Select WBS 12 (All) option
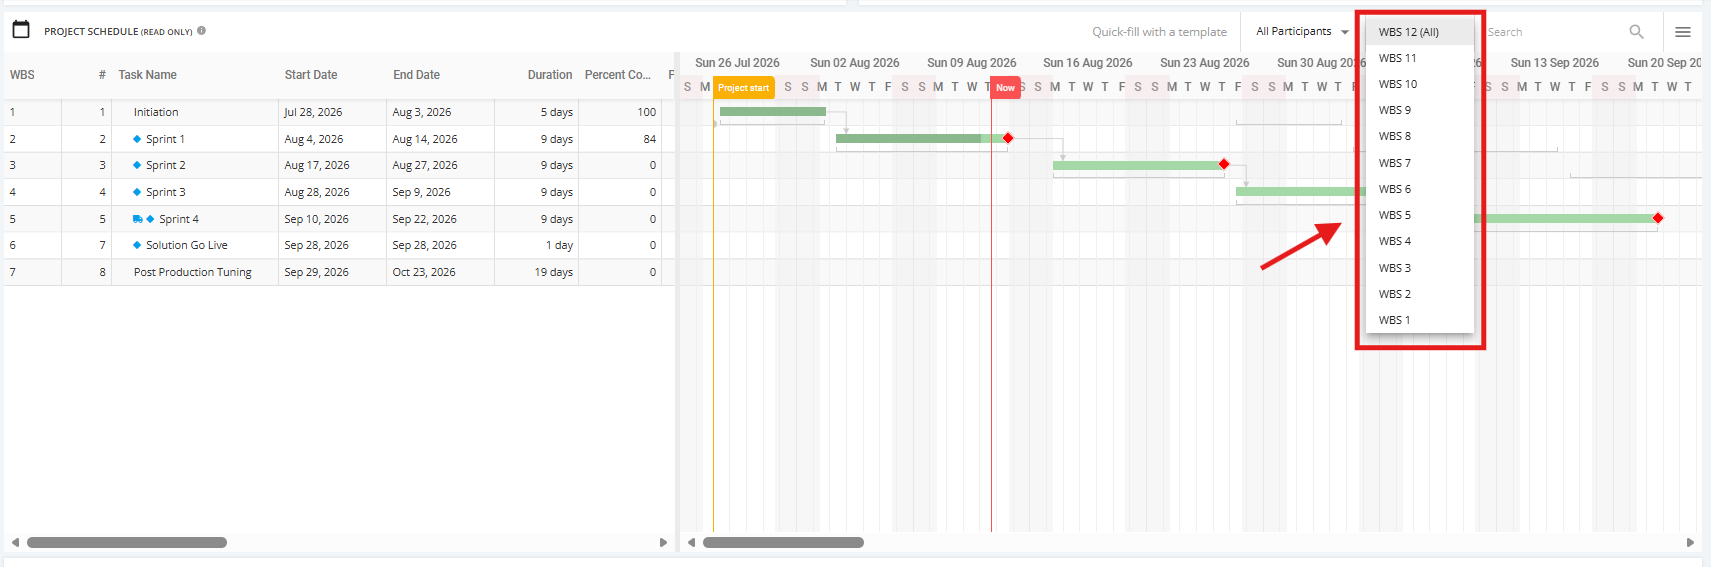Screen dimensions: 1711x567 (1420, 32)
